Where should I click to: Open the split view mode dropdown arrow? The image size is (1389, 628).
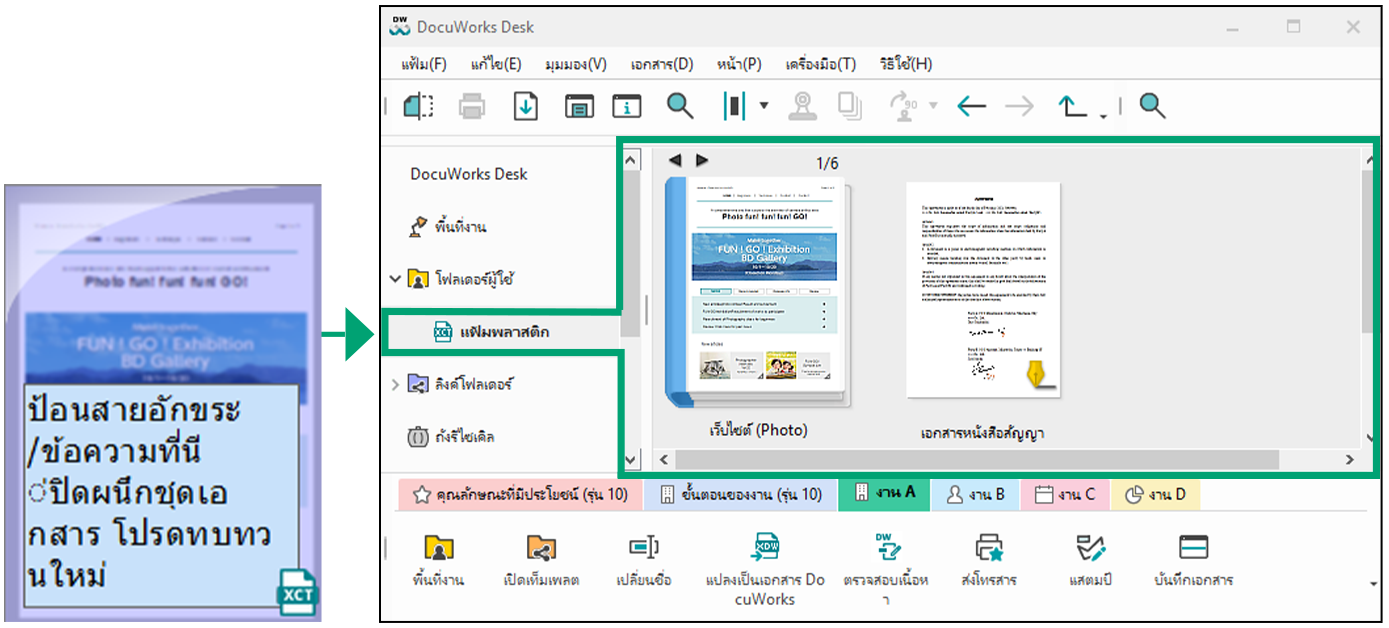[x=764, y=106]
